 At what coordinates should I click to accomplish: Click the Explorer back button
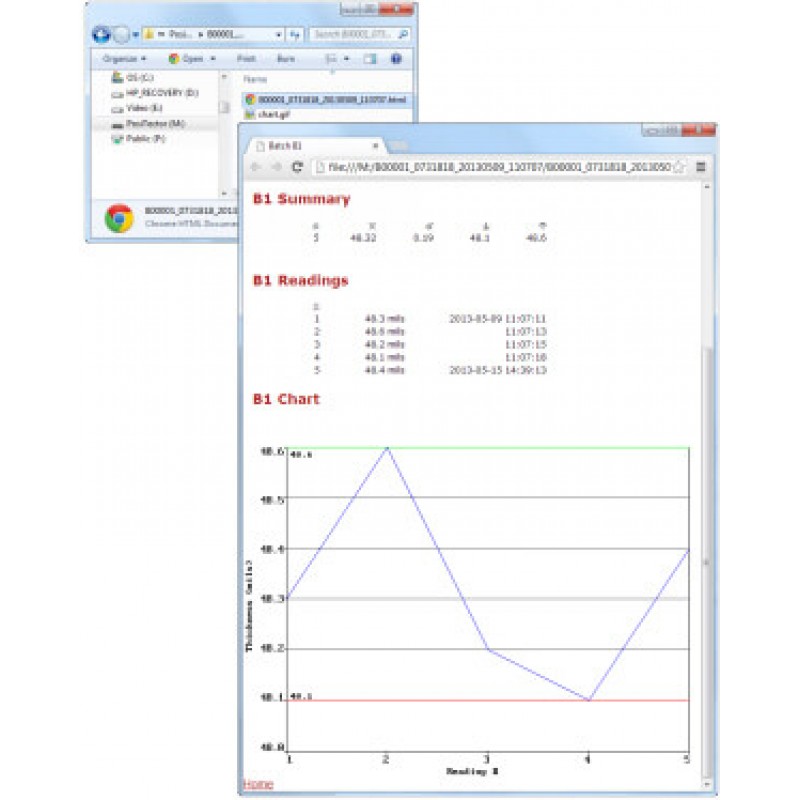[x=101, y=34]
